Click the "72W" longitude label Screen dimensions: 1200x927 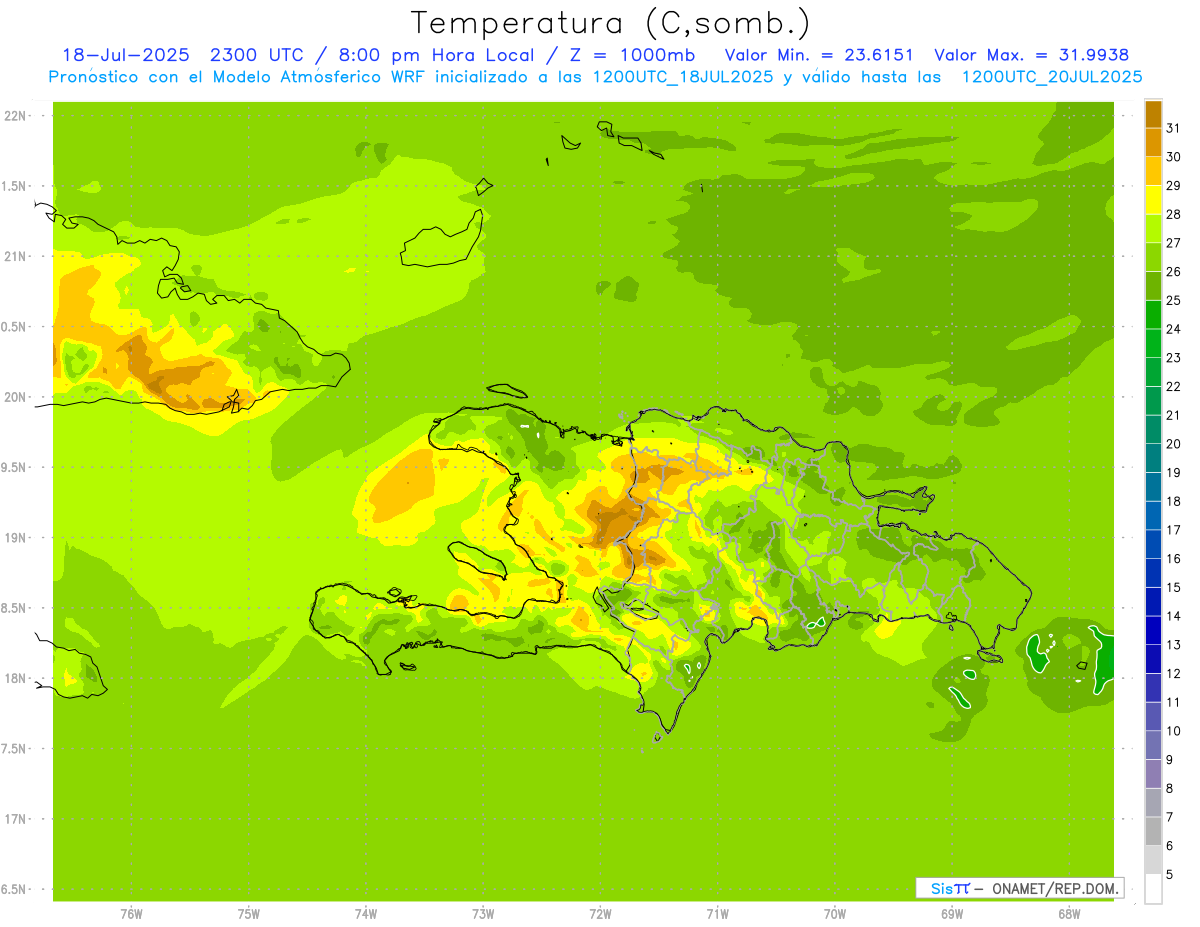(x=600, y=914)
